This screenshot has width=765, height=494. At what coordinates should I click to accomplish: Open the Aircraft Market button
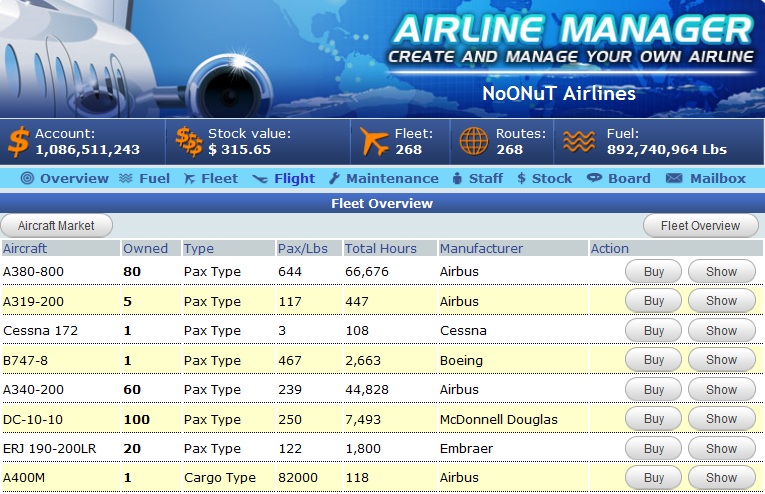[57, 226]
